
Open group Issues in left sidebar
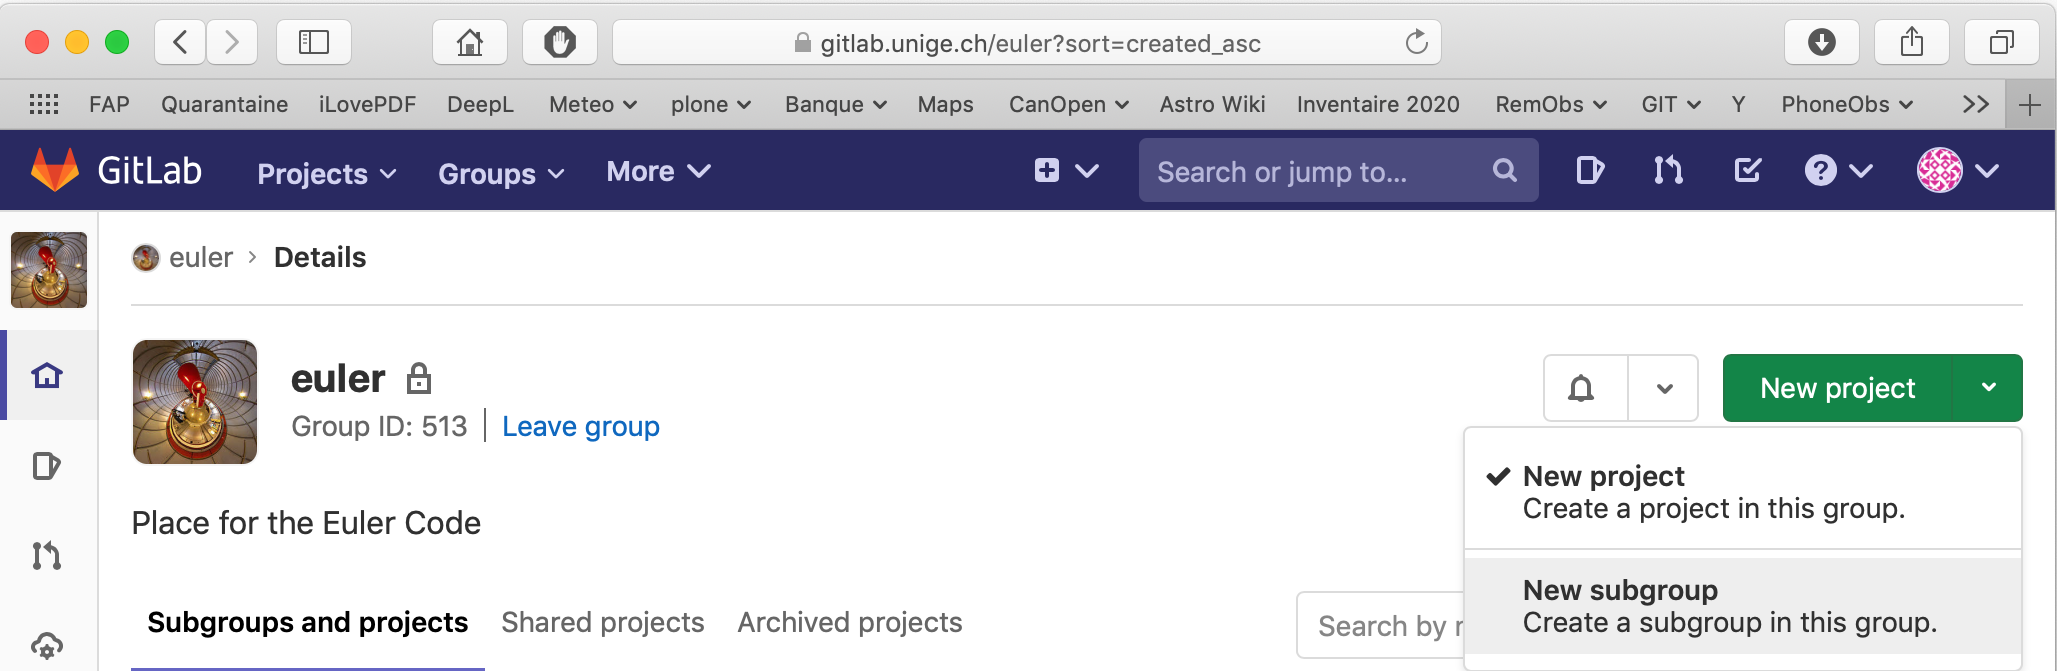(x=47, y=466)
